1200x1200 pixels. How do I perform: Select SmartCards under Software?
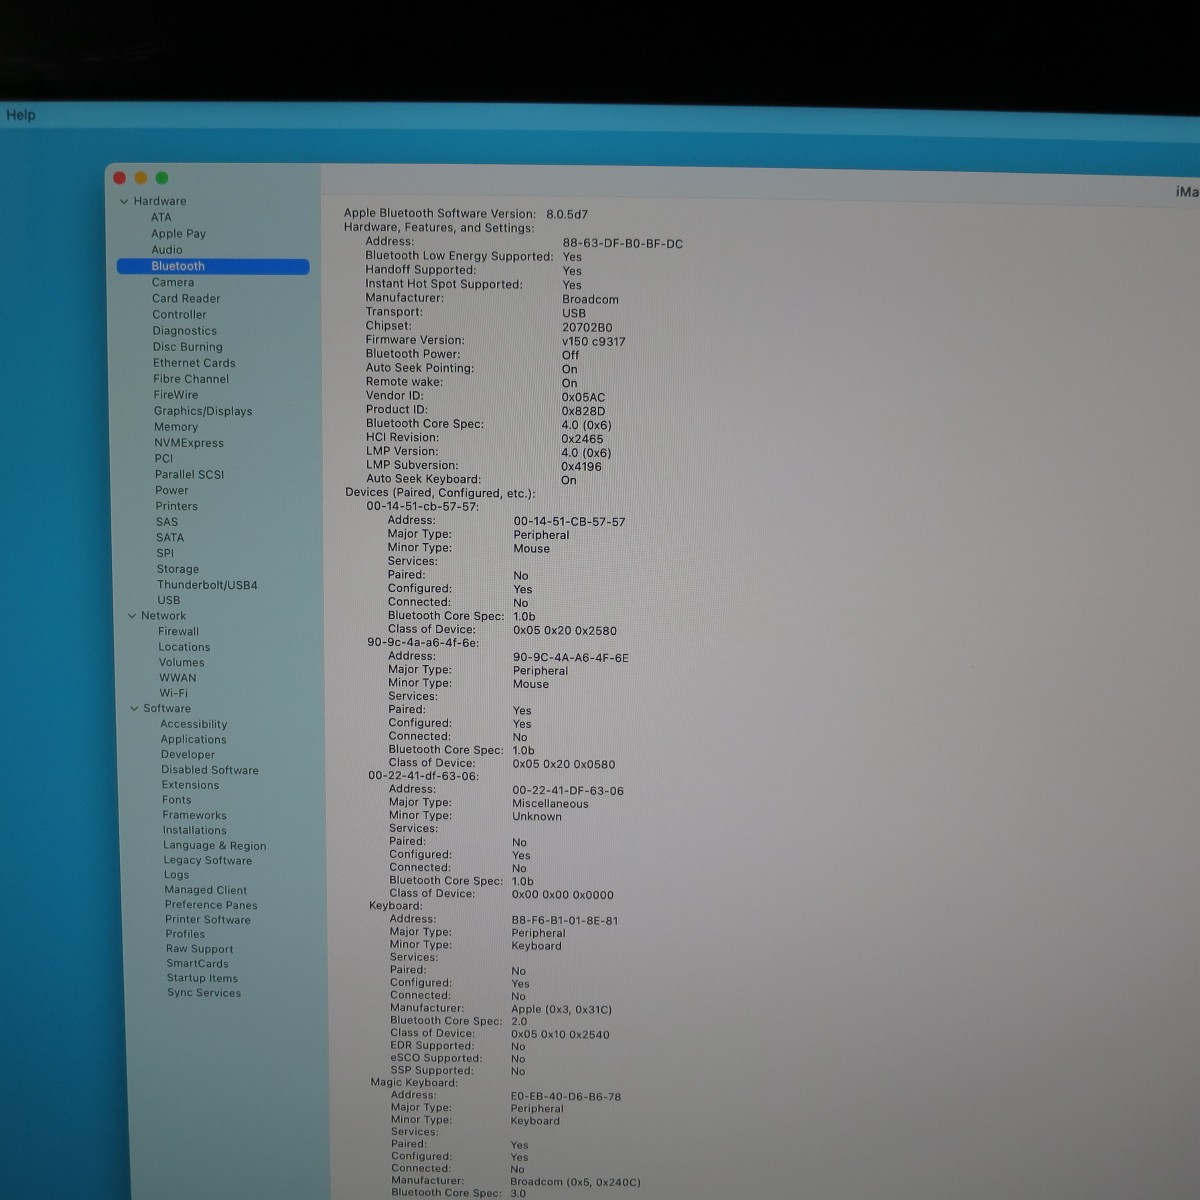coord(198,964)
